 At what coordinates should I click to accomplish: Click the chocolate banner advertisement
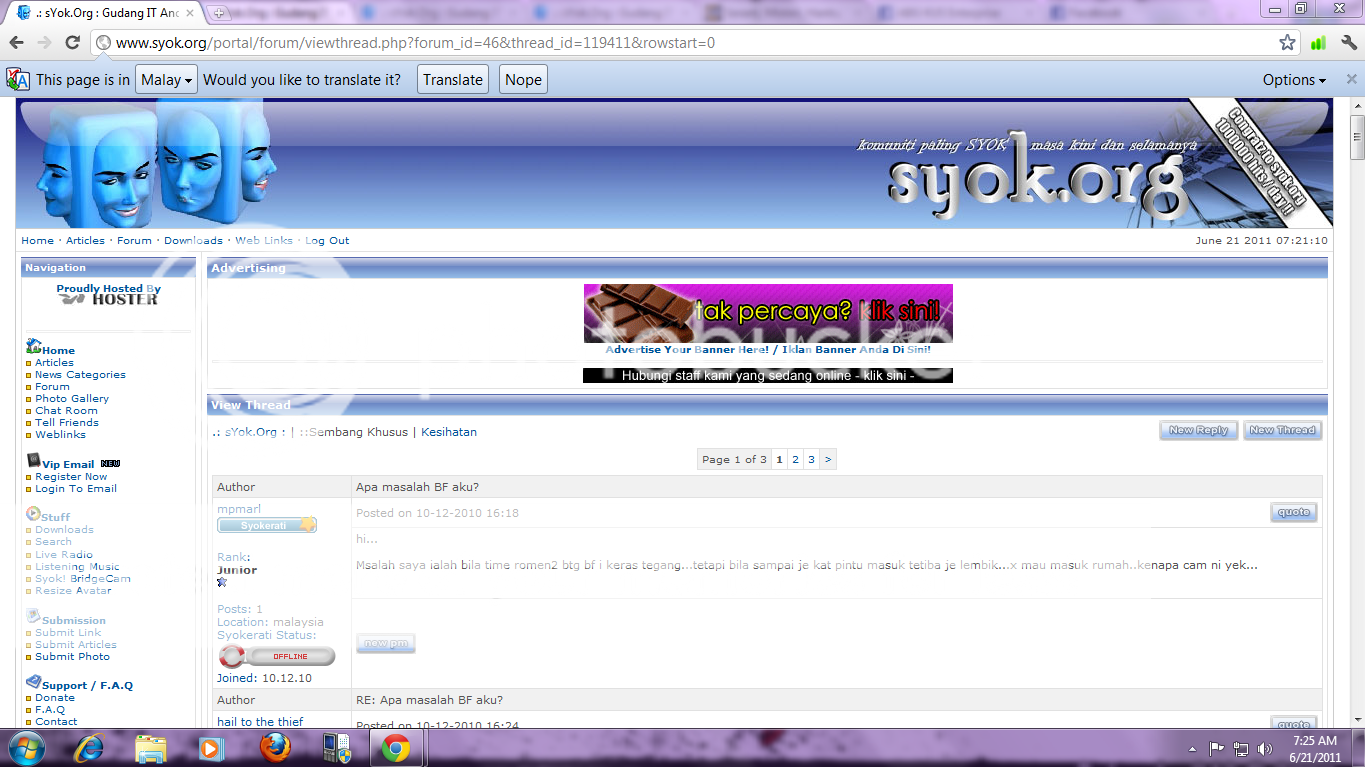tap(768, 313)
